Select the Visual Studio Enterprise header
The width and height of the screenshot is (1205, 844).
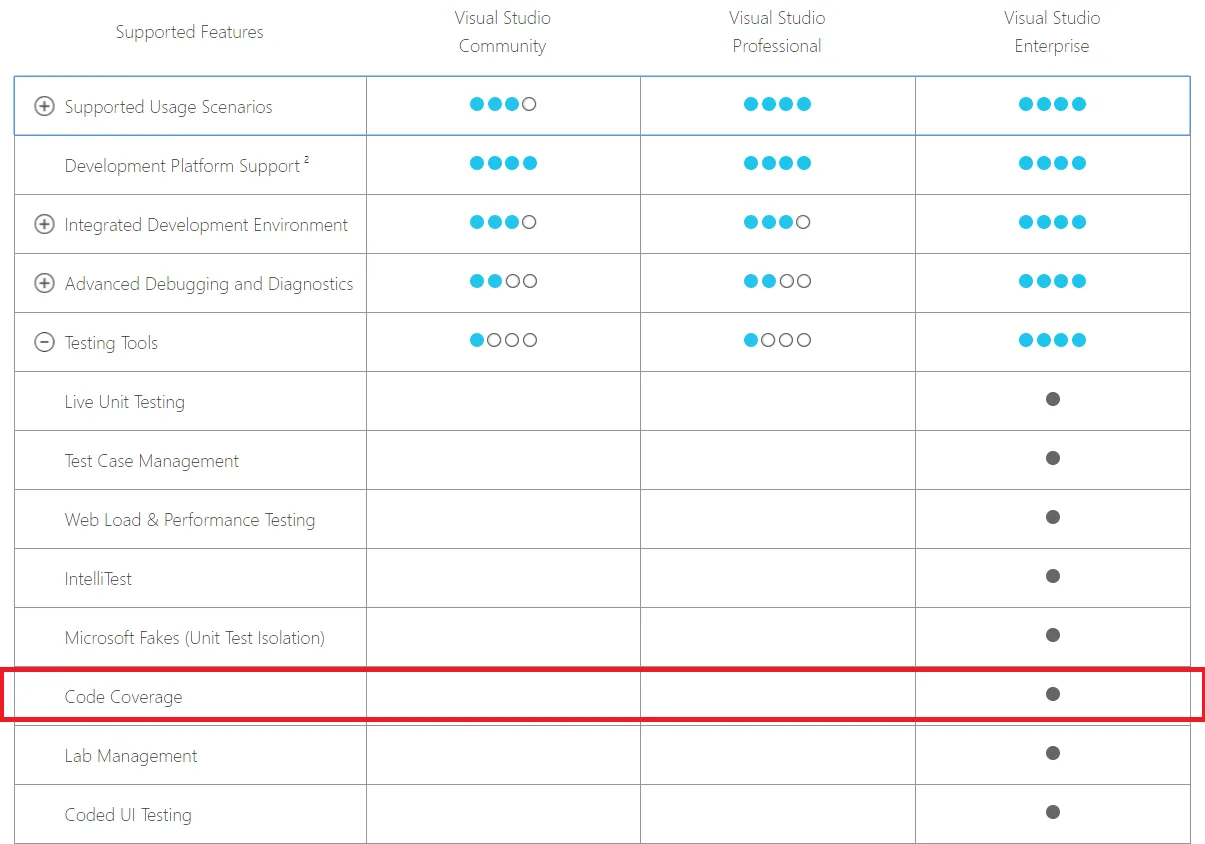click(1052, 32)
